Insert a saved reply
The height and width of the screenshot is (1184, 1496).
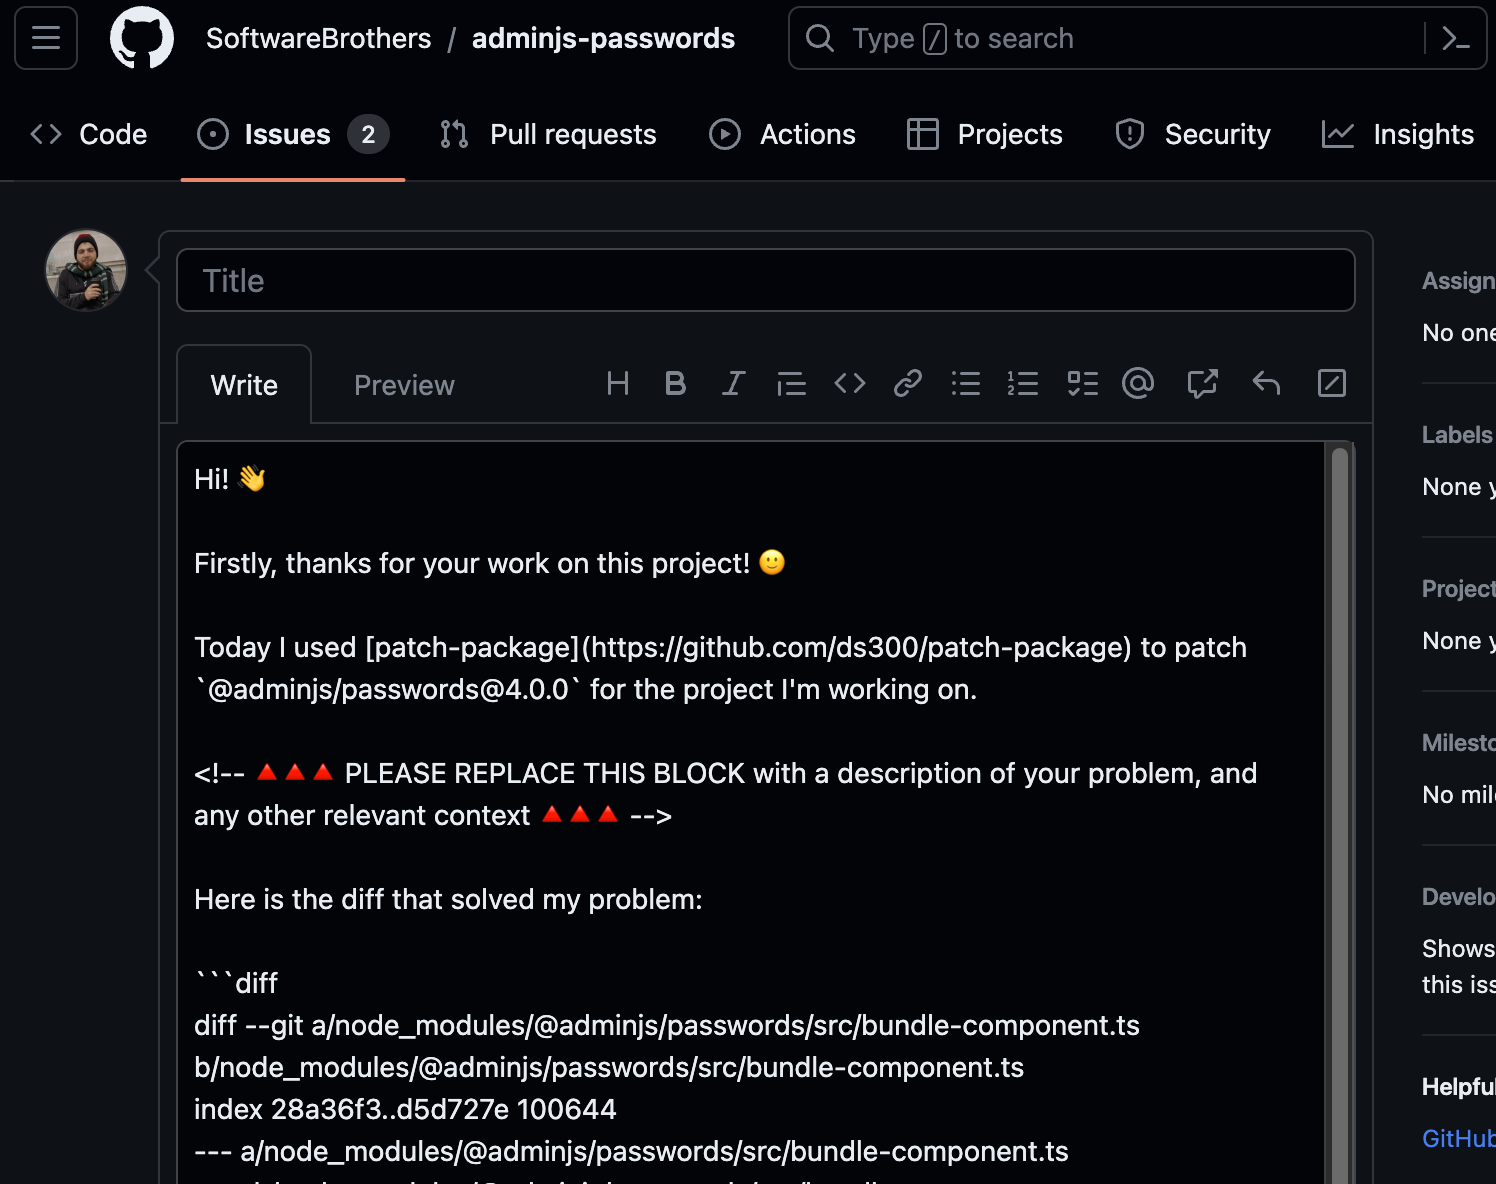click(x=1266, y=383)
